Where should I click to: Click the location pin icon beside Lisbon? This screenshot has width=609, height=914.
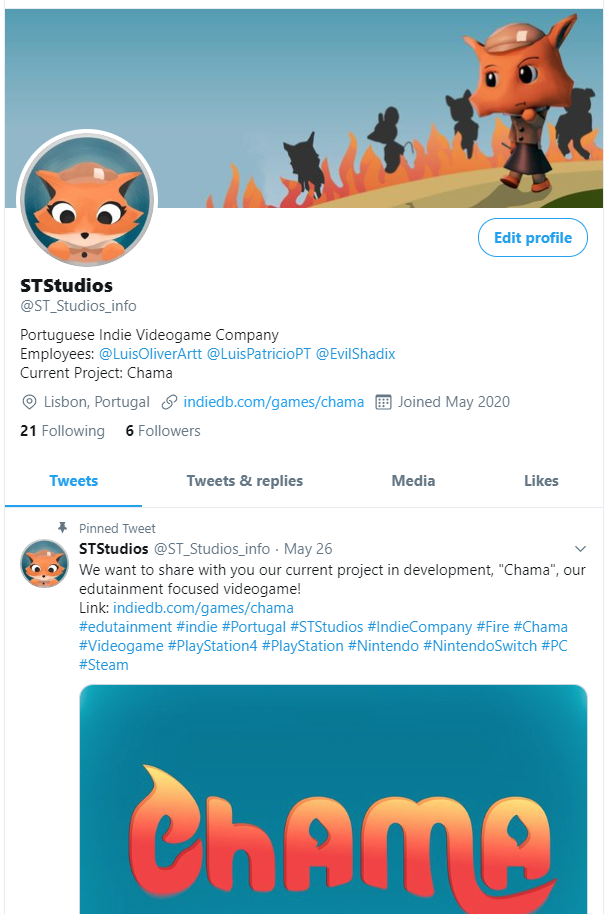(29, 402)
